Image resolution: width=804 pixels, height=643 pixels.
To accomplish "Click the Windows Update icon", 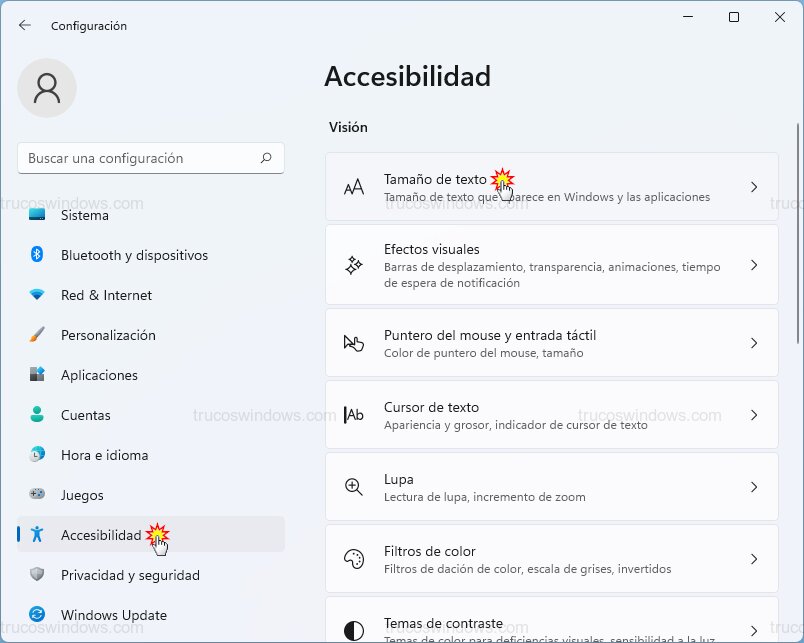I will coord(34,614).
